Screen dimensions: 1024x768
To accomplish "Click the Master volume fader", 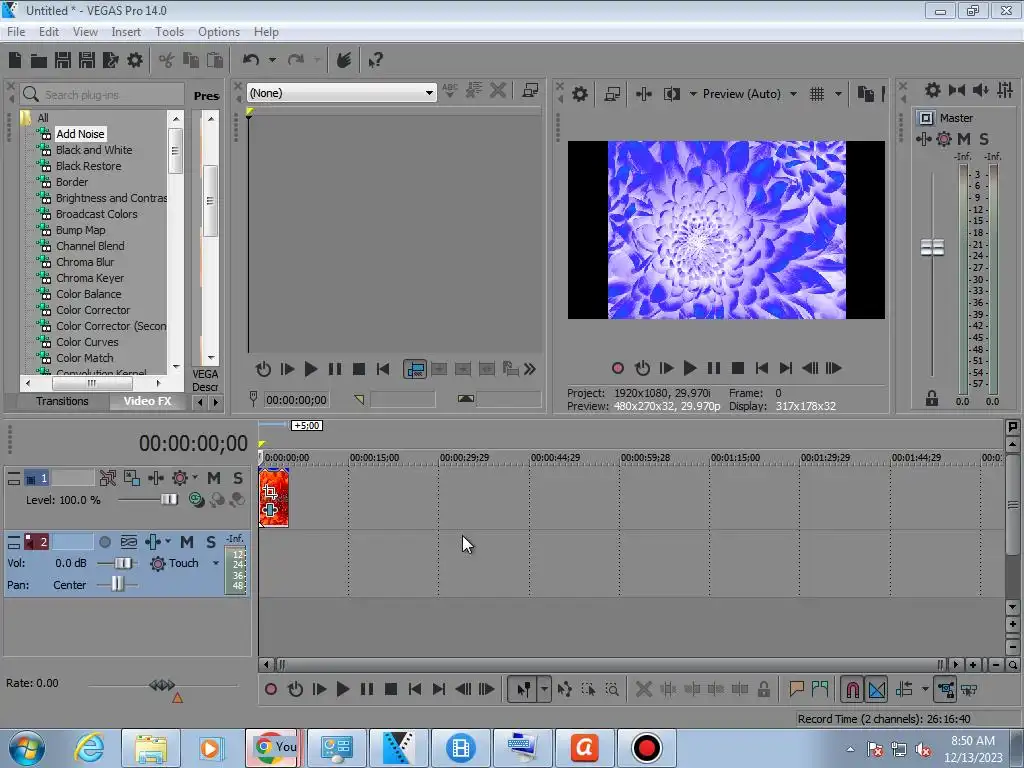I will 932,248.
